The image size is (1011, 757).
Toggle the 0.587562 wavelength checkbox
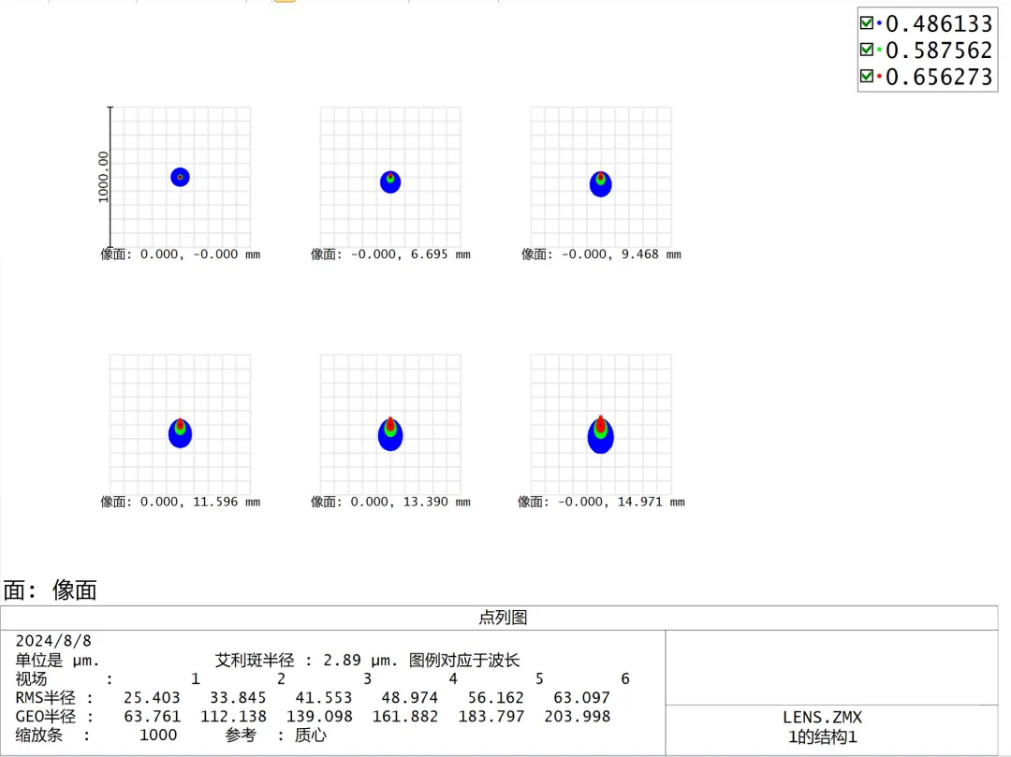866,50
